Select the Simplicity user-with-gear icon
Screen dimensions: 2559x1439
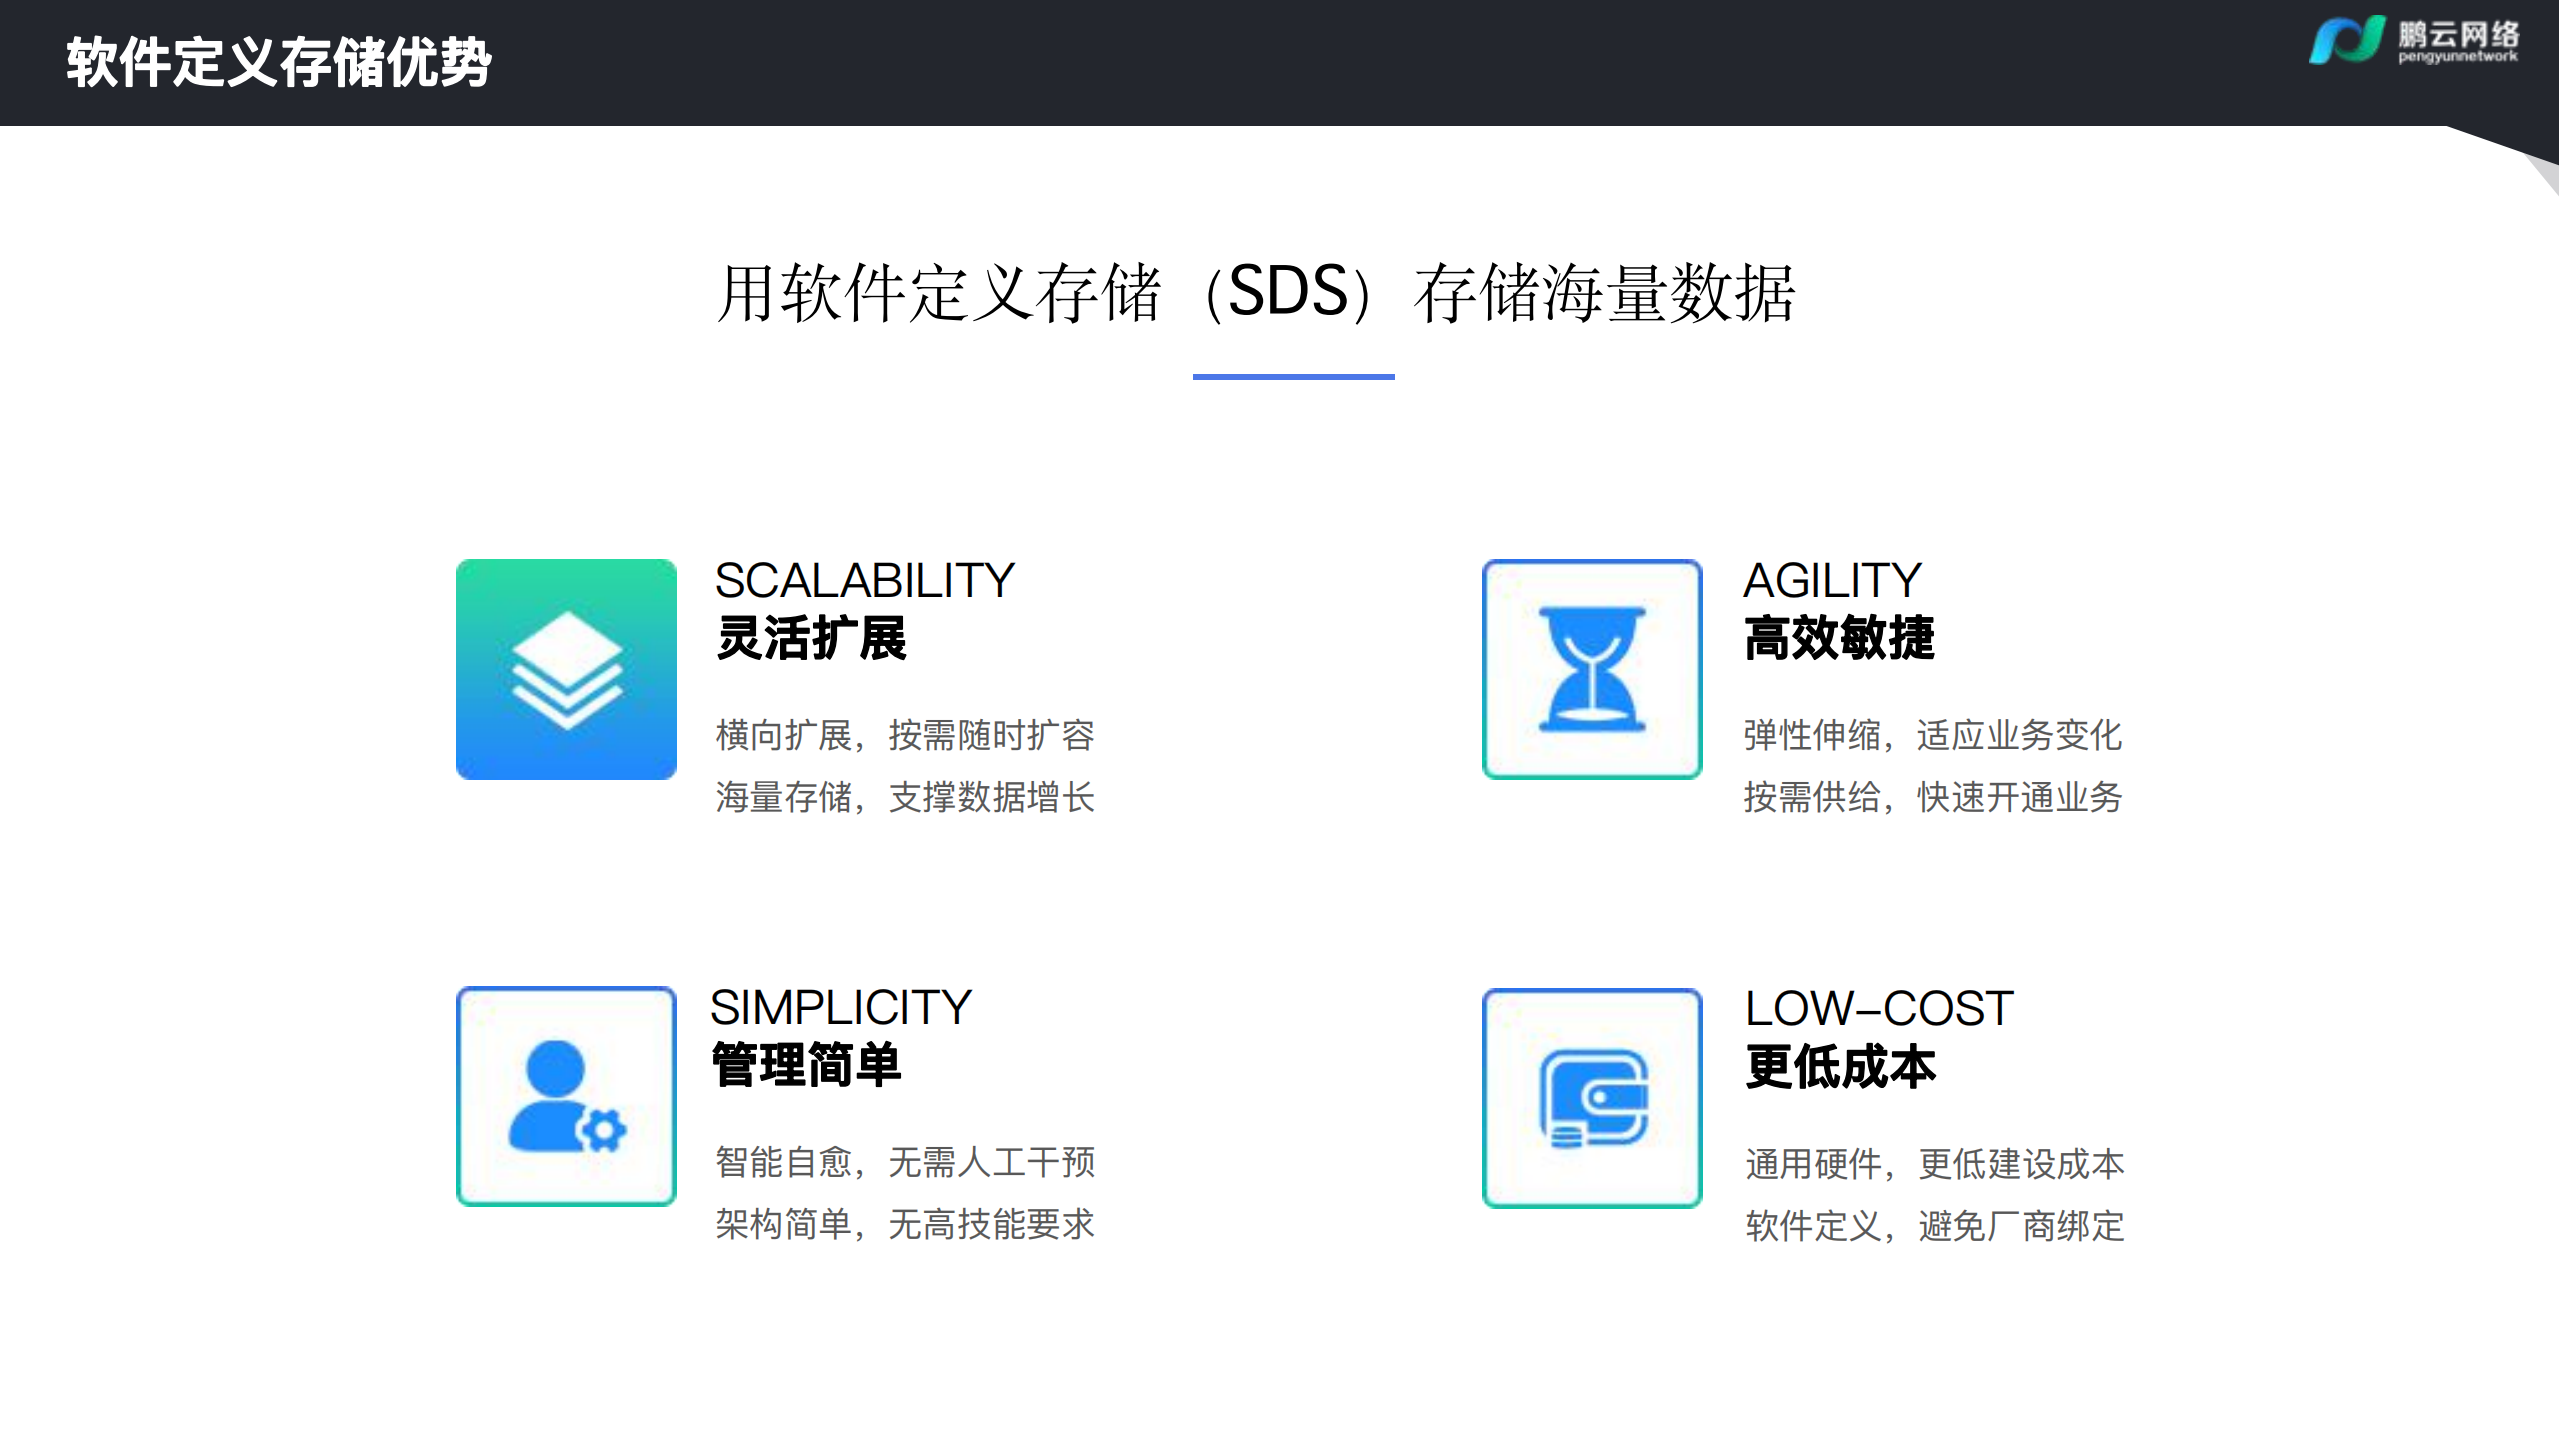coord(566,1097)
